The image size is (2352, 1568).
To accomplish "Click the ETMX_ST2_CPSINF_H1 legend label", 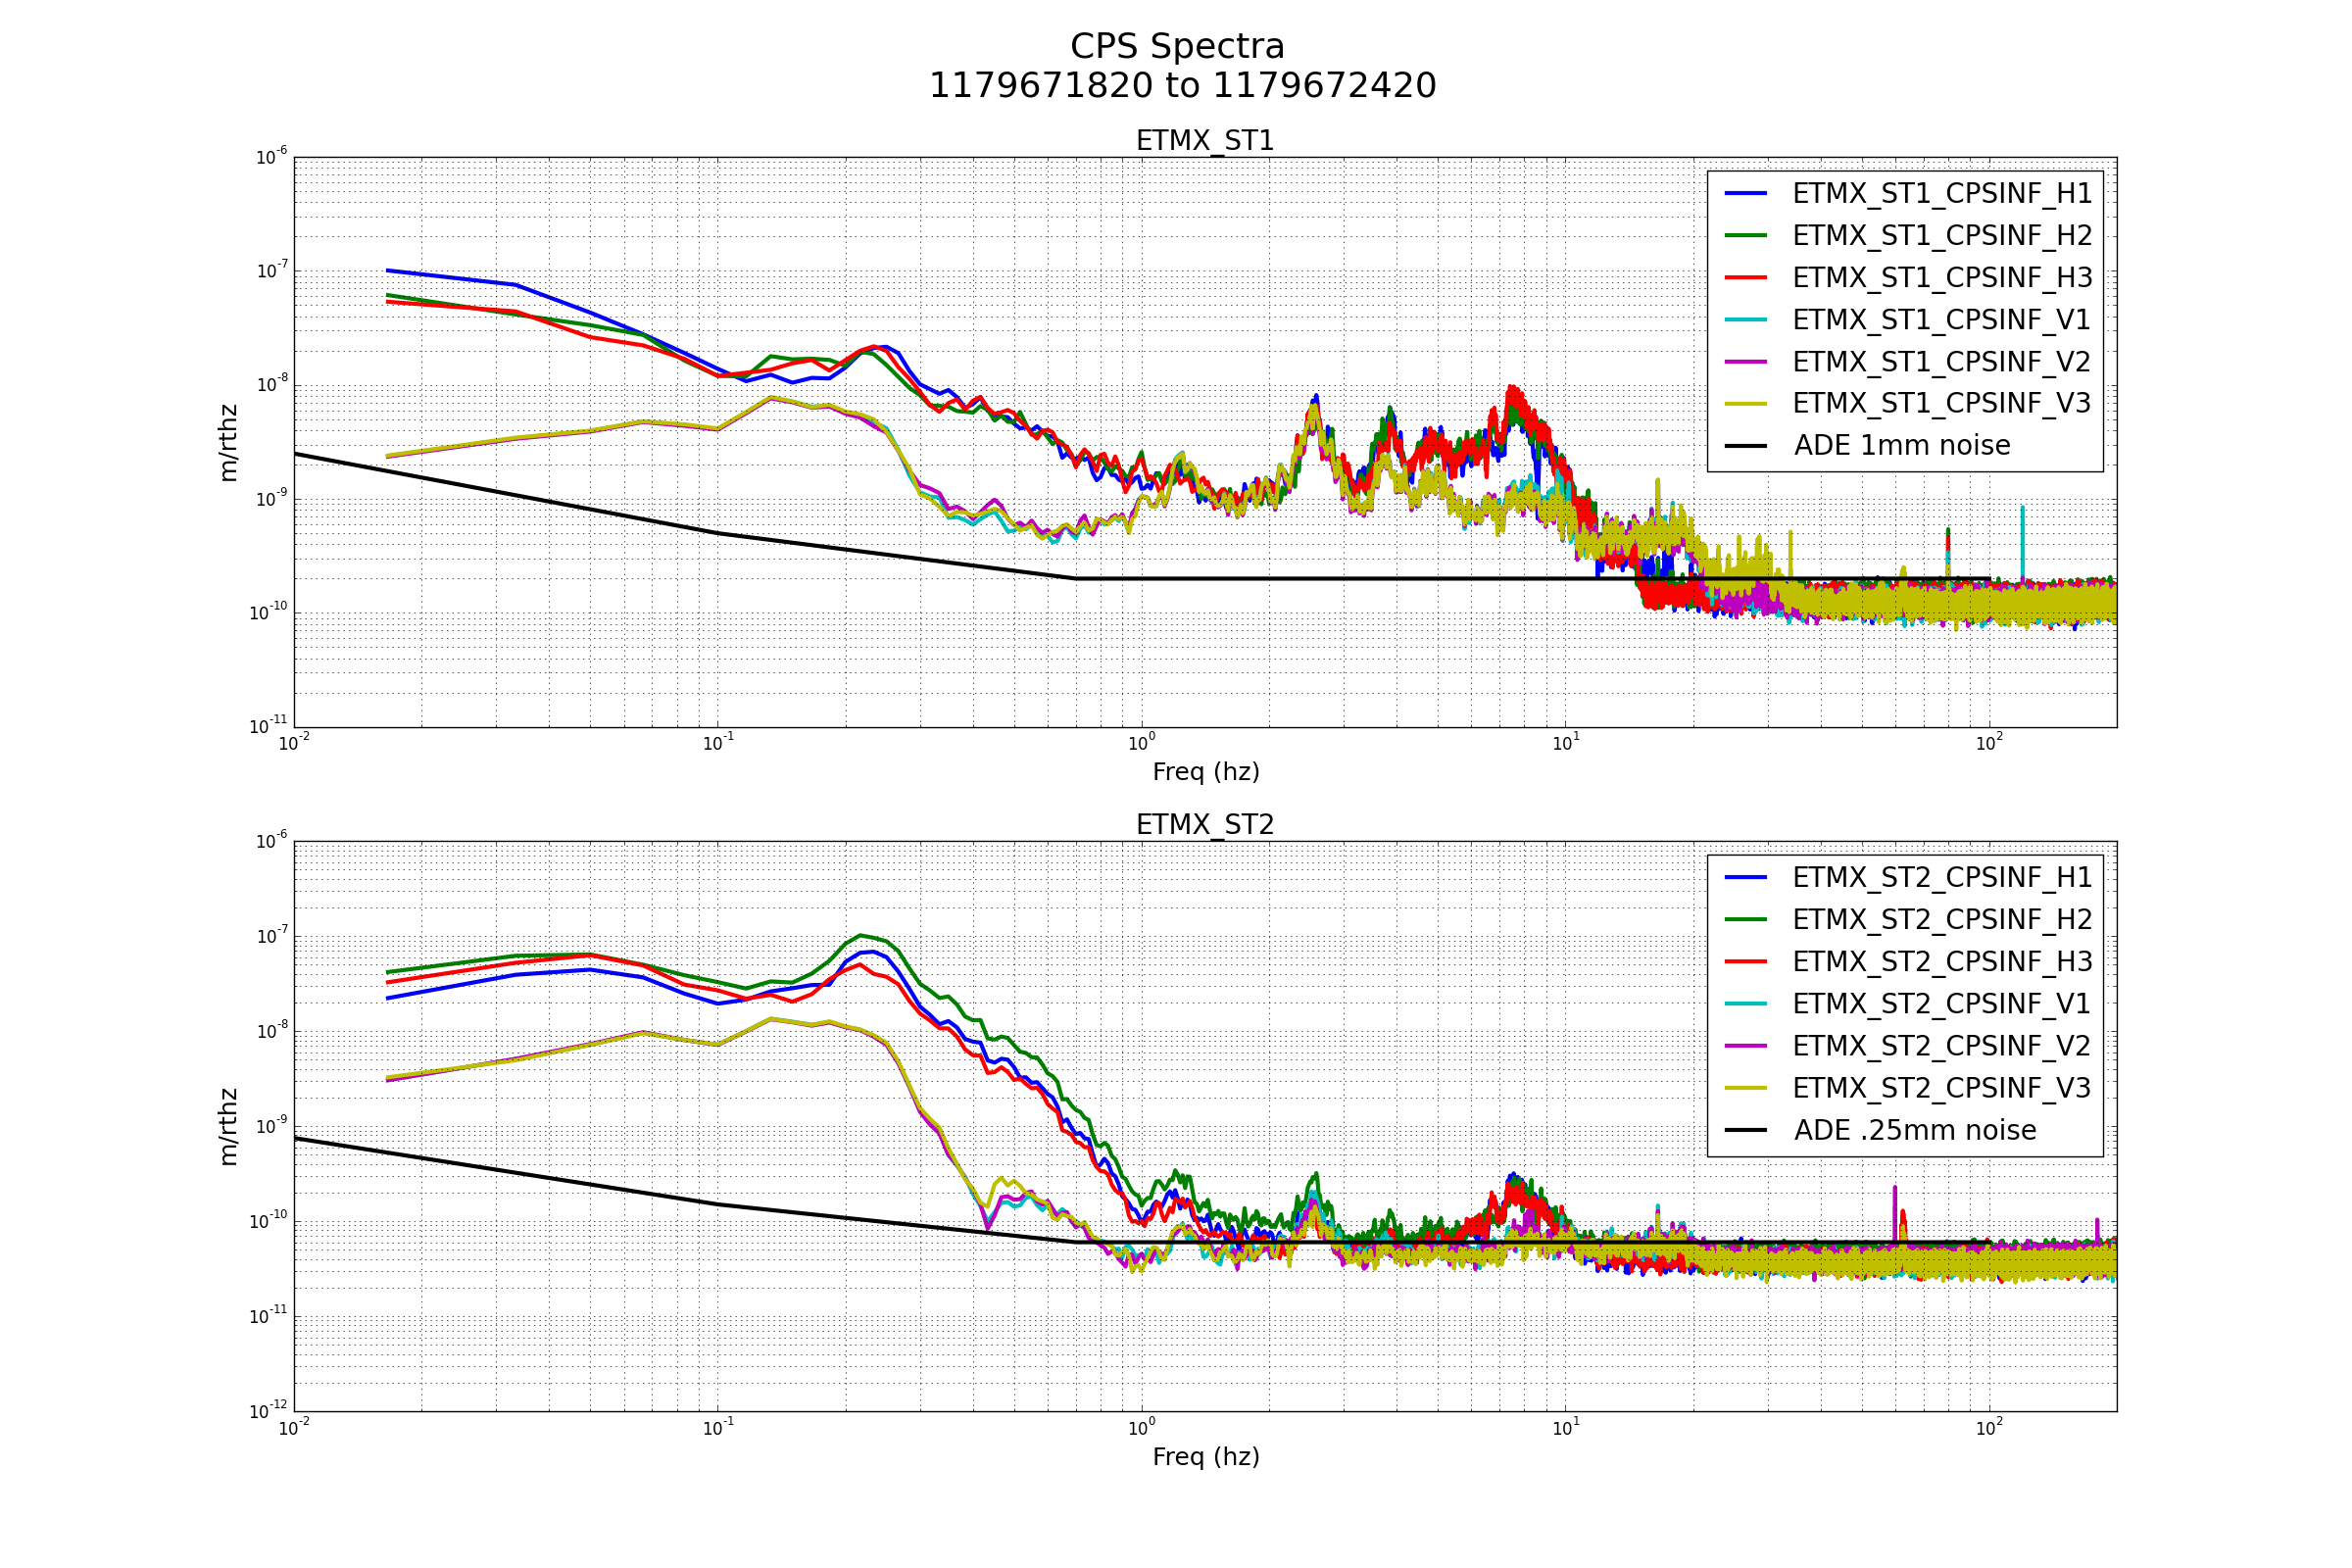I will 1941,878.
